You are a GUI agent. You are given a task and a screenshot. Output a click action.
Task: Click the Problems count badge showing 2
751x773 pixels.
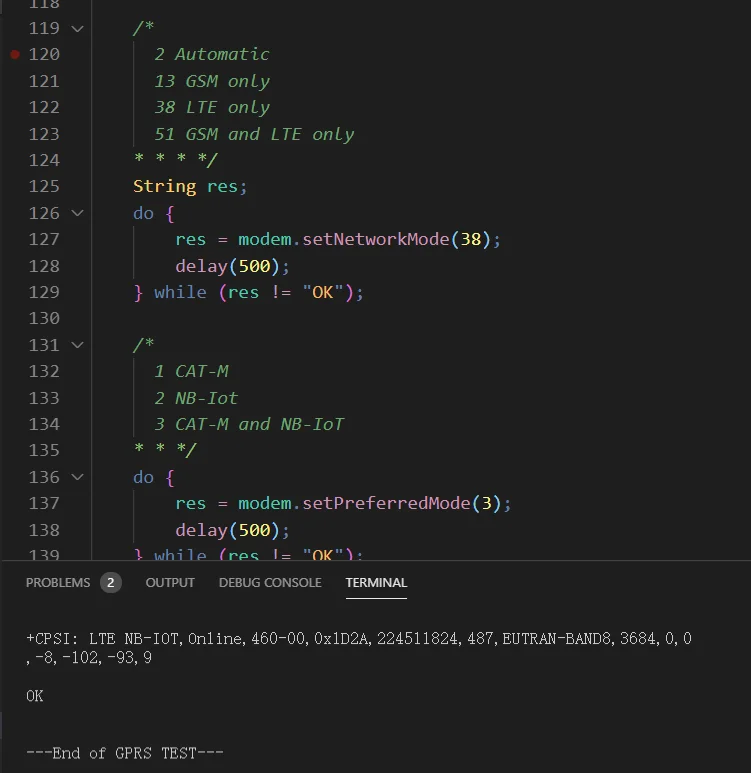pos(110,583)
